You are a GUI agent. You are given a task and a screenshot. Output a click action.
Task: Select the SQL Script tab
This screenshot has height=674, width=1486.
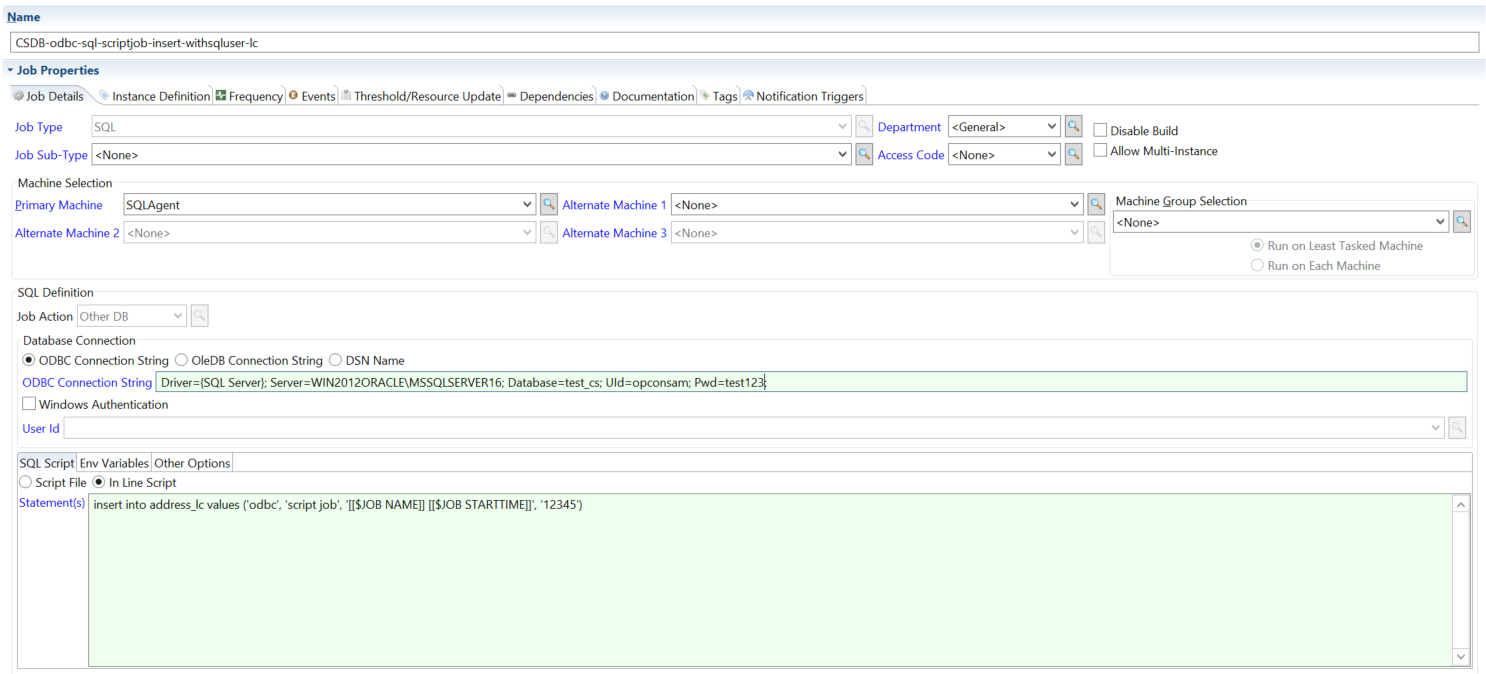47,463
